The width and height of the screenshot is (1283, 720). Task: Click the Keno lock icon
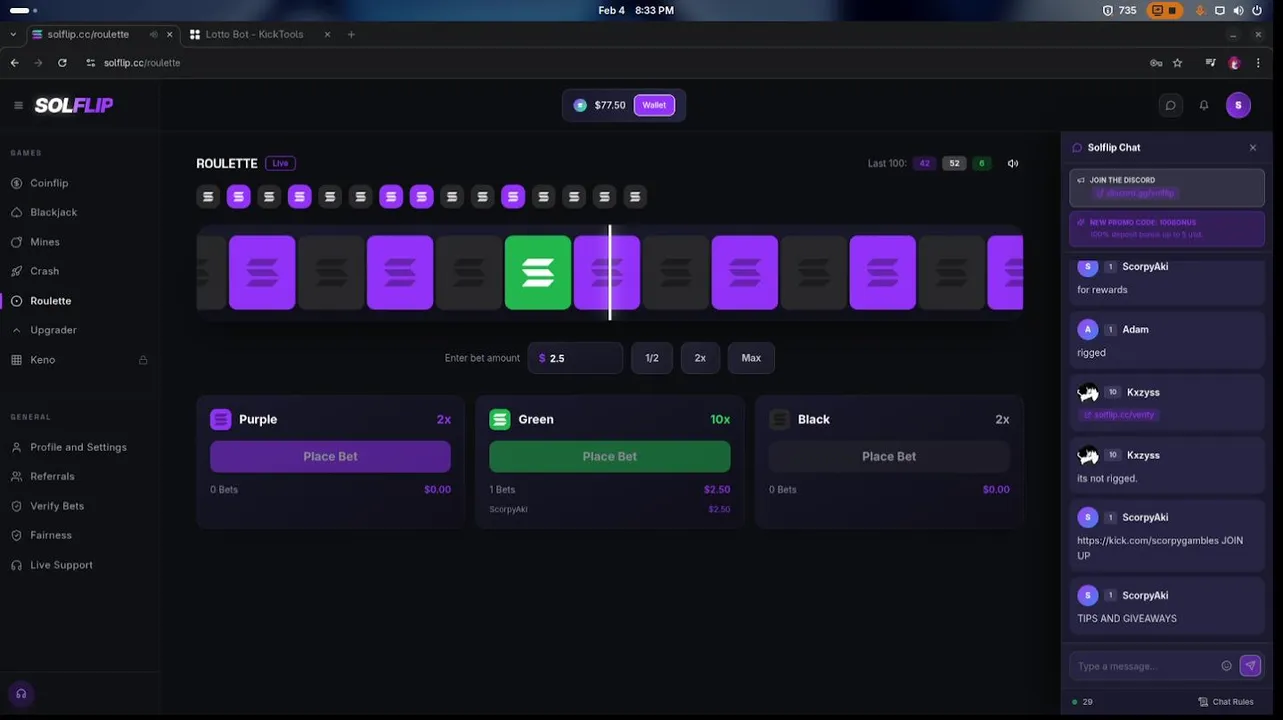point(143,360)
